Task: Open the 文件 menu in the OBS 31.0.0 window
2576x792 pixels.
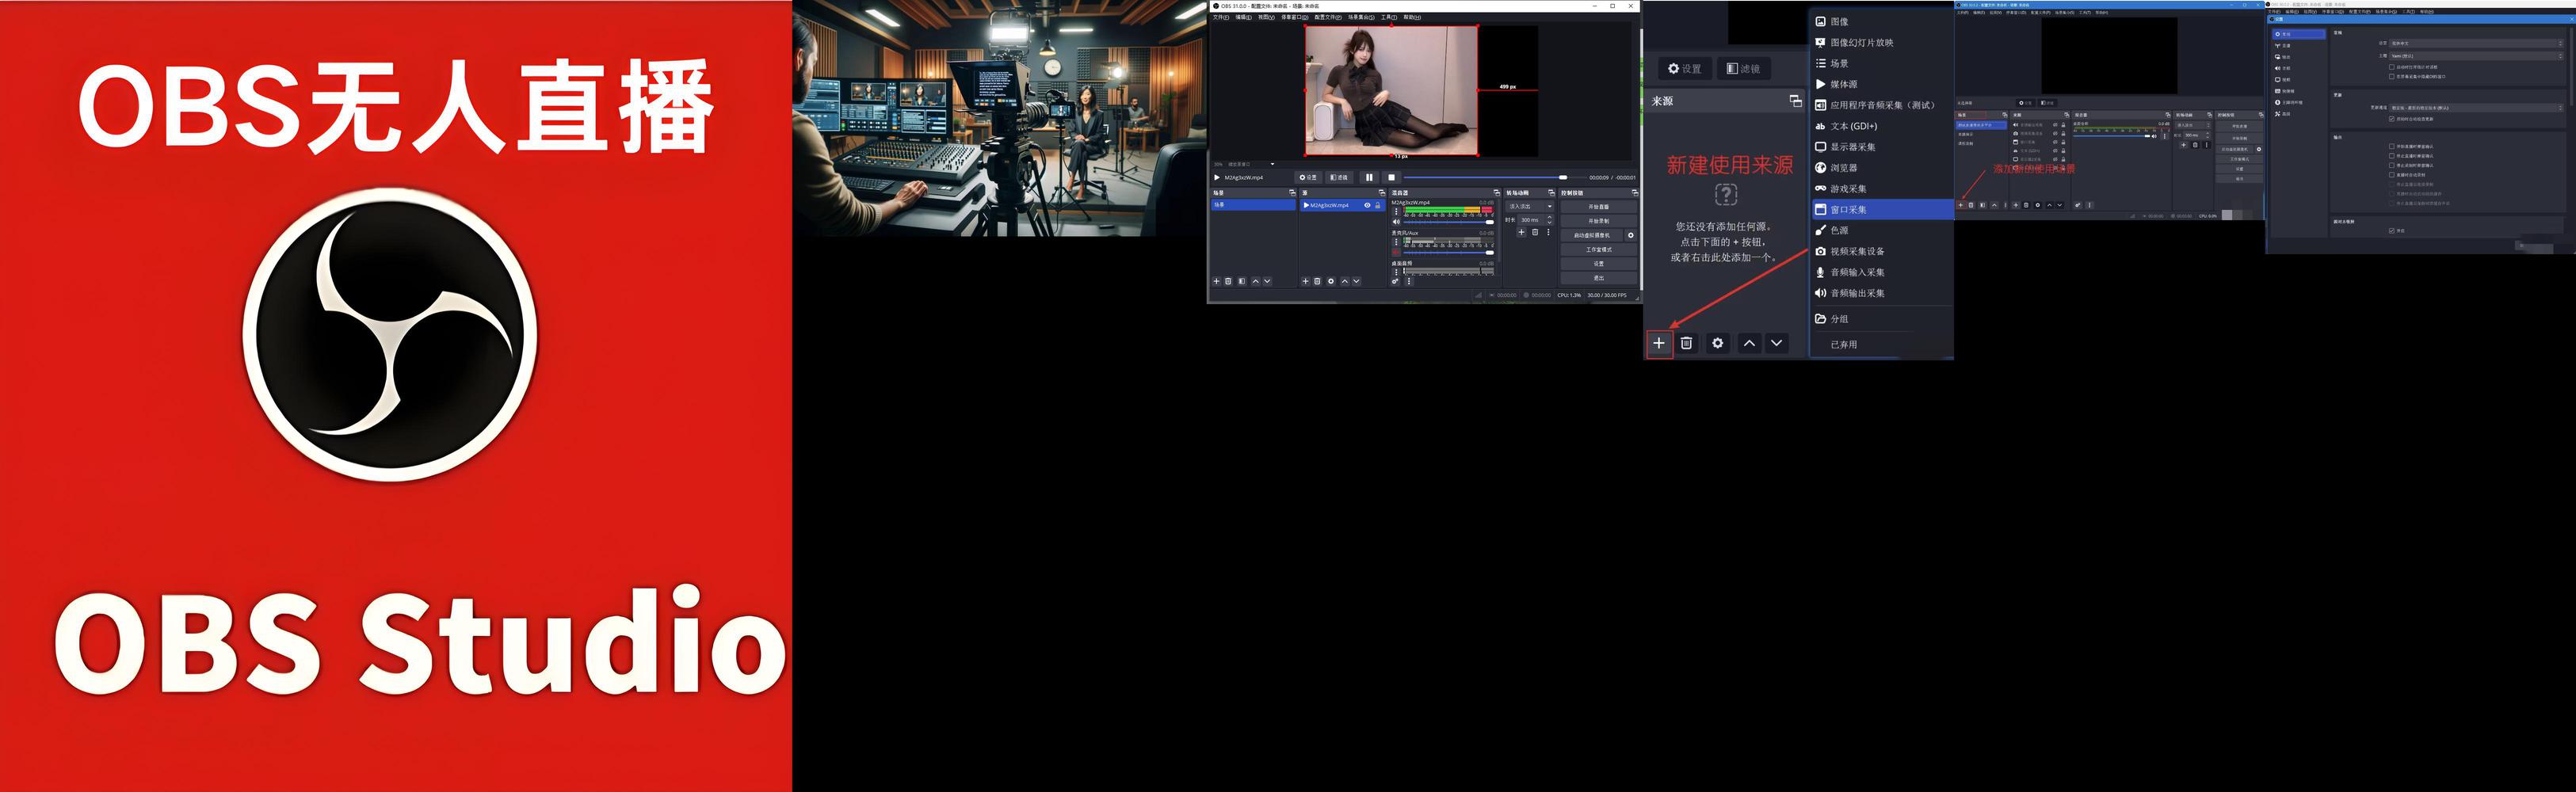Action: click(x=1221, y=17)
